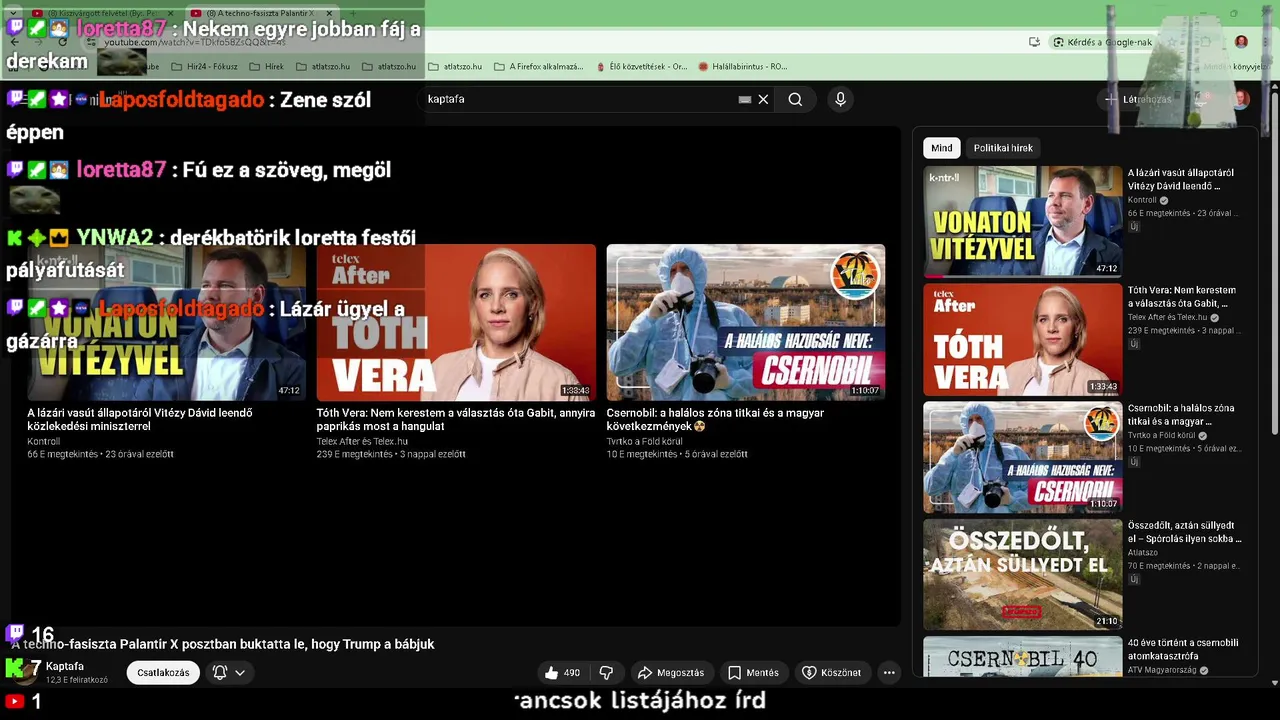Open sidebar thumbnail Csernobil 40
Screen dimensions: 1280x720
point(1022,656)
